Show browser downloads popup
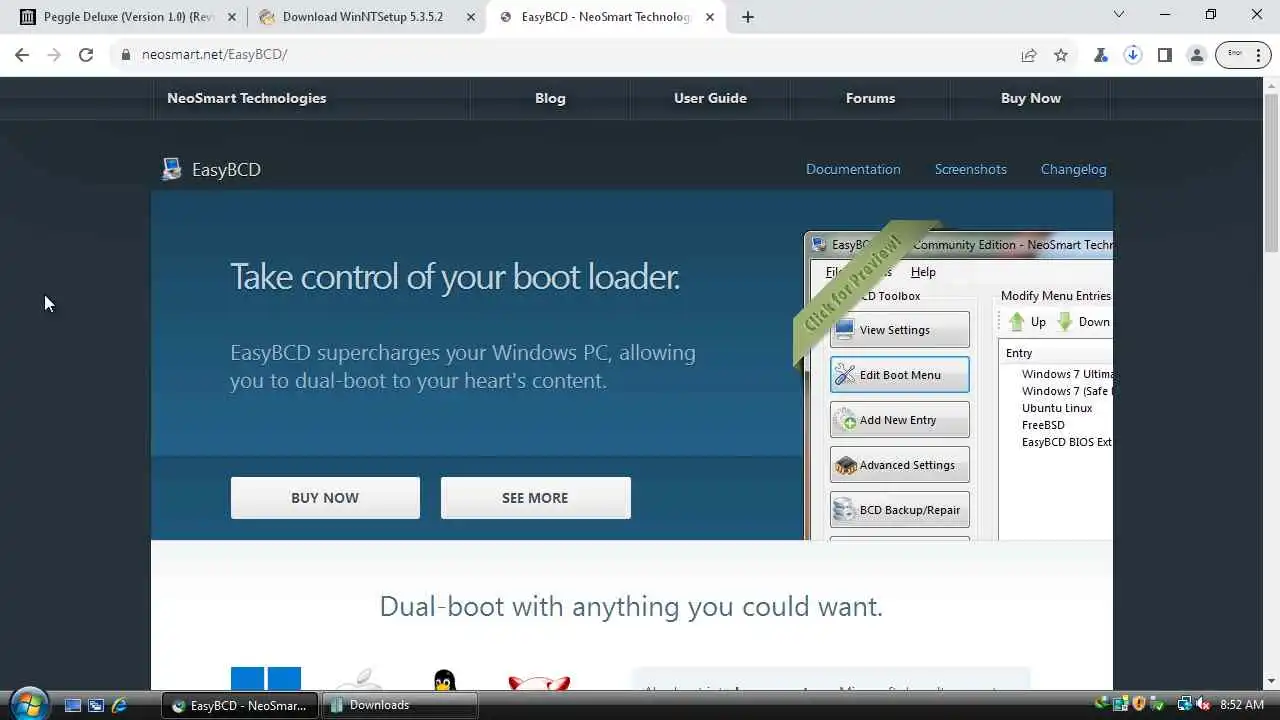 (1133, 55)
